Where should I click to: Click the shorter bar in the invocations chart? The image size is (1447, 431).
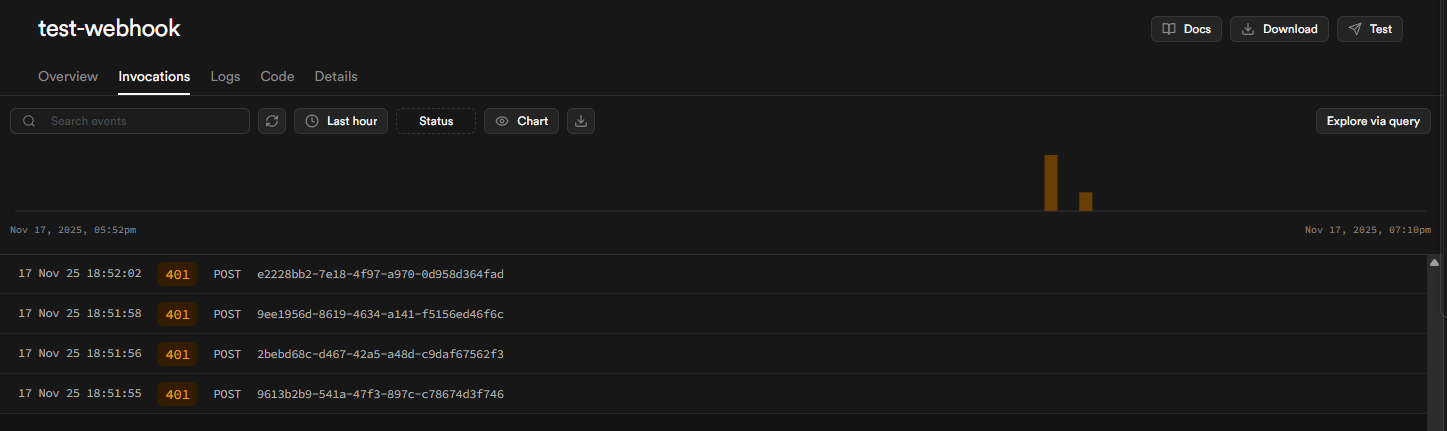tap(1085, 201)
